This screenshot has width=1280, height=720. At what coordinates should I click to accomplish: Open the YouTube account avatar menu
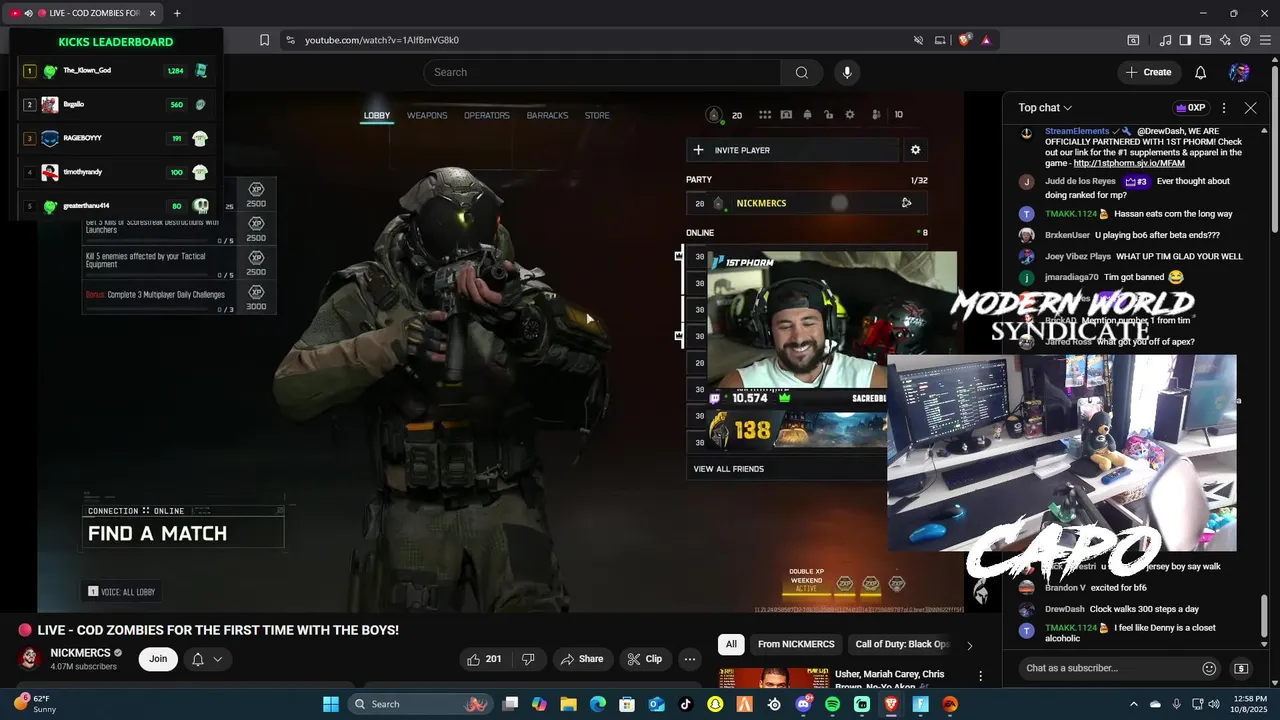tap(1239, 72)
